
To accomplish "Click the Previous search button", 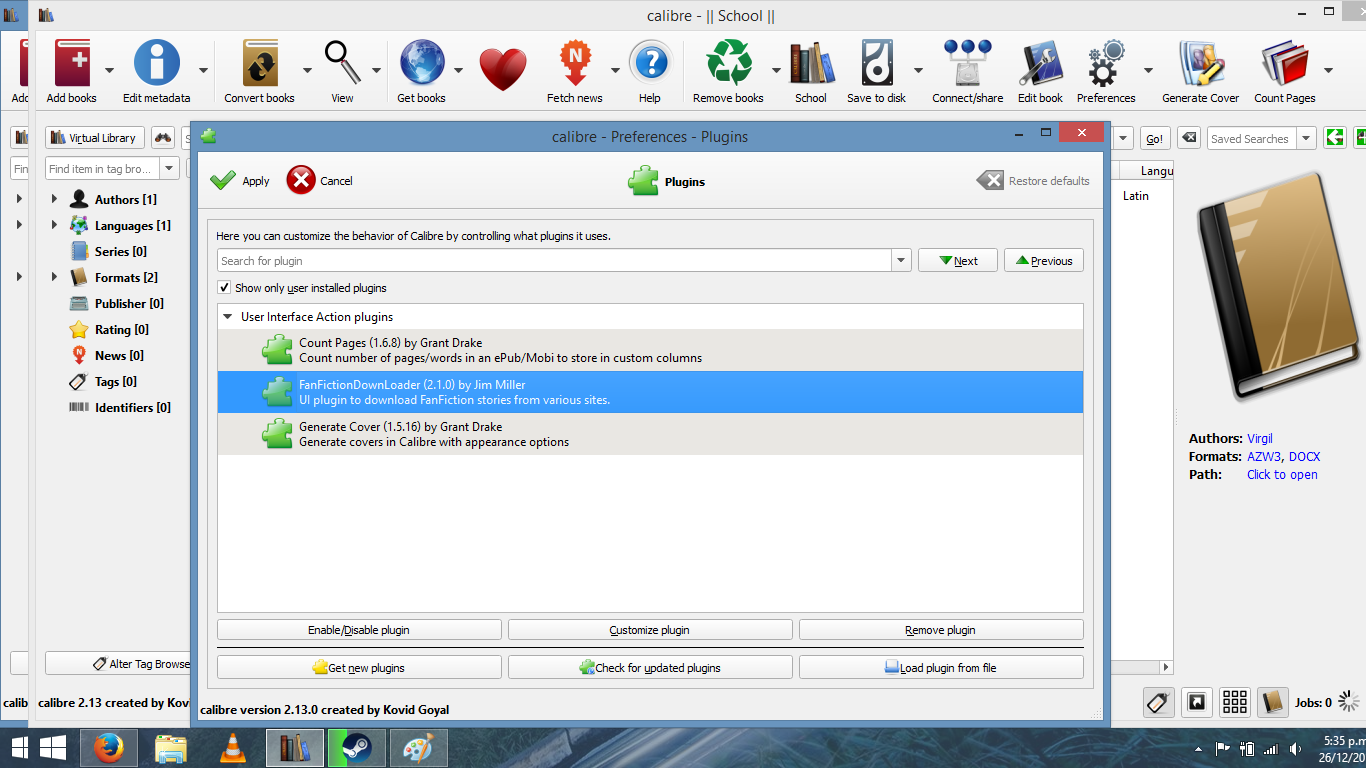I will [1044, 261].
